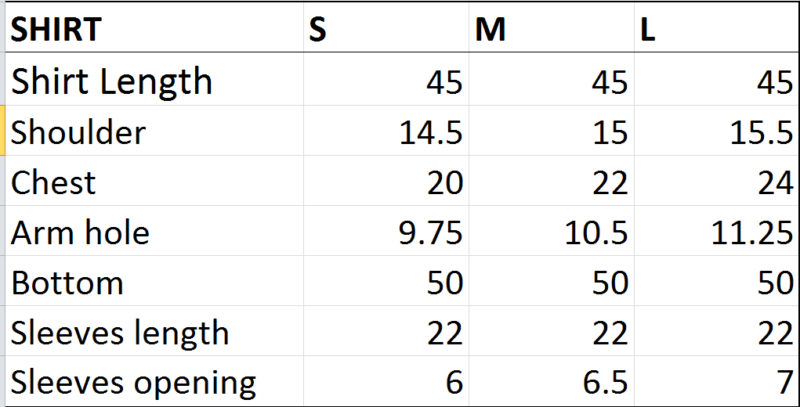Select Chest value 22 for size M

tap(552, 181)
